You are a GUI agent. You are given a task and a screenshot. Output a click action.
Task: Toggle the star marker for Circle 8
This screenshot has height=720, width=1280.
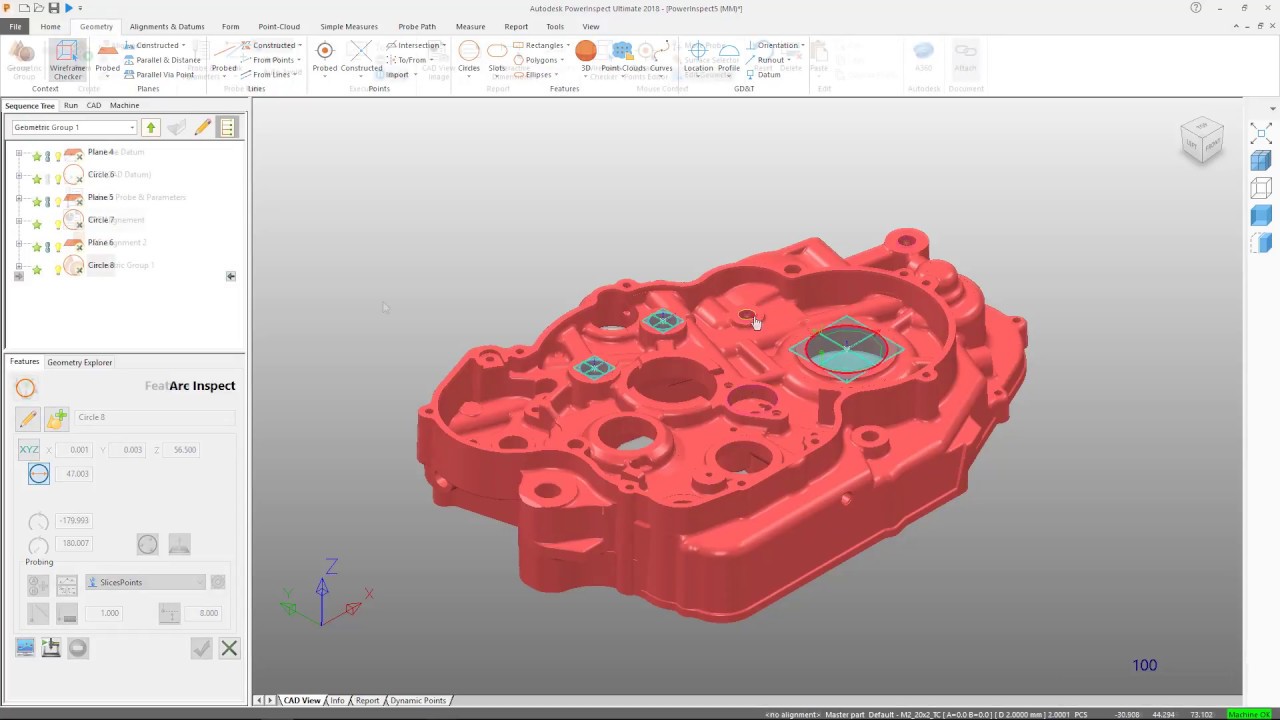[x=37, y=269]
